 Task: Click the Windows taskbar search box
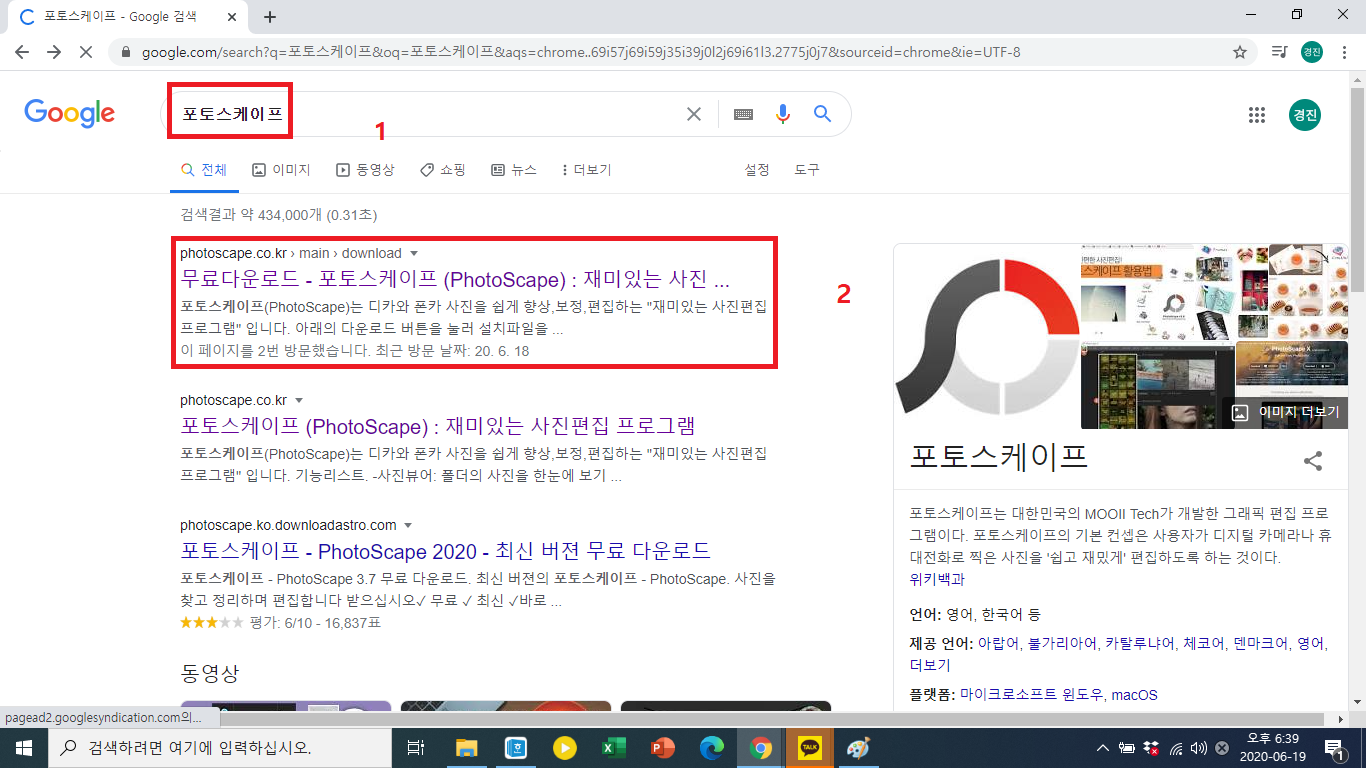[x=220, y=747]
